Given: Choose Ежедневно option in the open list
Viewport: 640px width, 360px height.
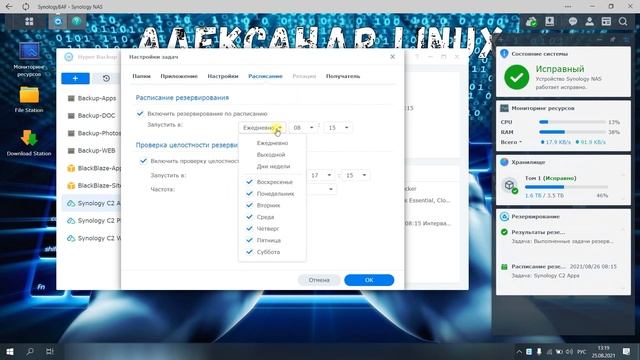Looking at the screenshot, I should click(272, 143).
